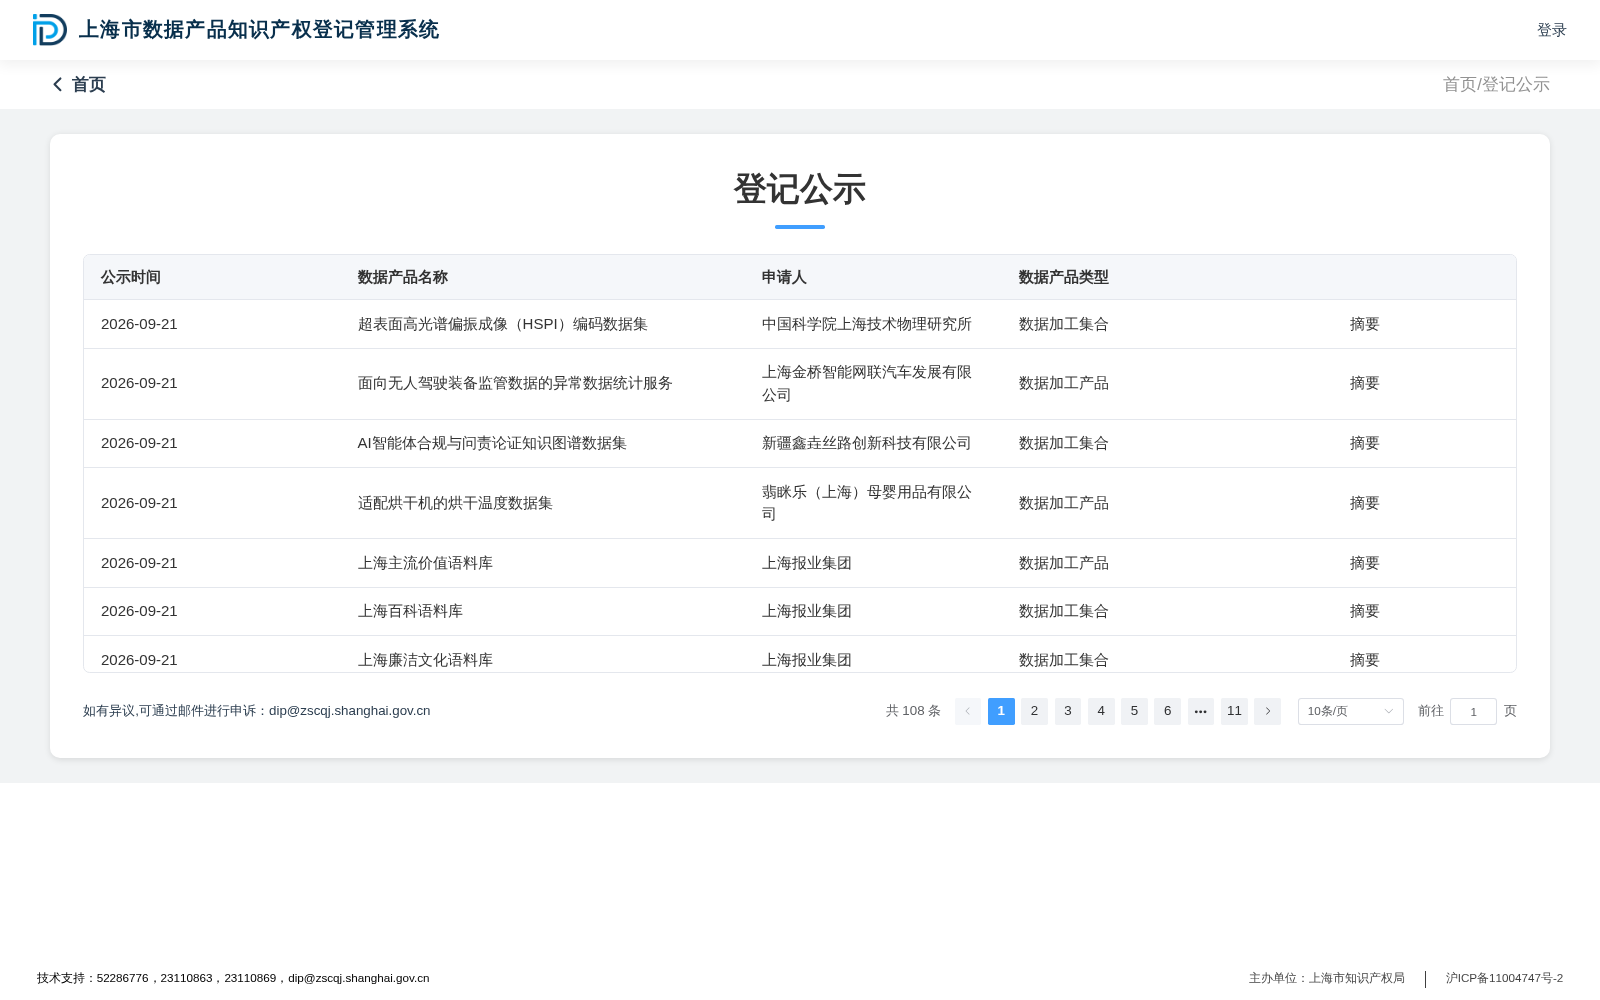Click applicant 中国科学院上海技术物理研究所
Screen dimensions: 1600x1000
pos(867,324)
